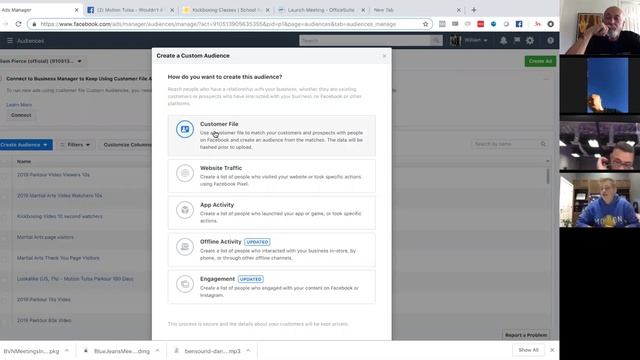Viewport: 640px width, 360px height.
Task: Choose the Customer File audience option
Action: pos(271,136)
